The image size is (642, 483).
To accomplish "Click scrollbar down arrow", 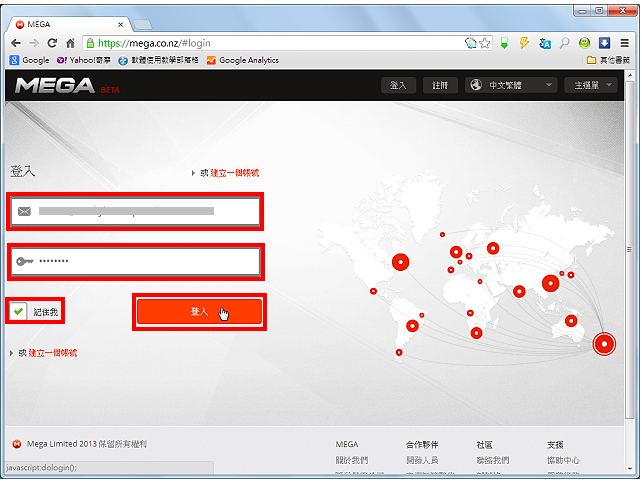I will click(x=630, y=469).
